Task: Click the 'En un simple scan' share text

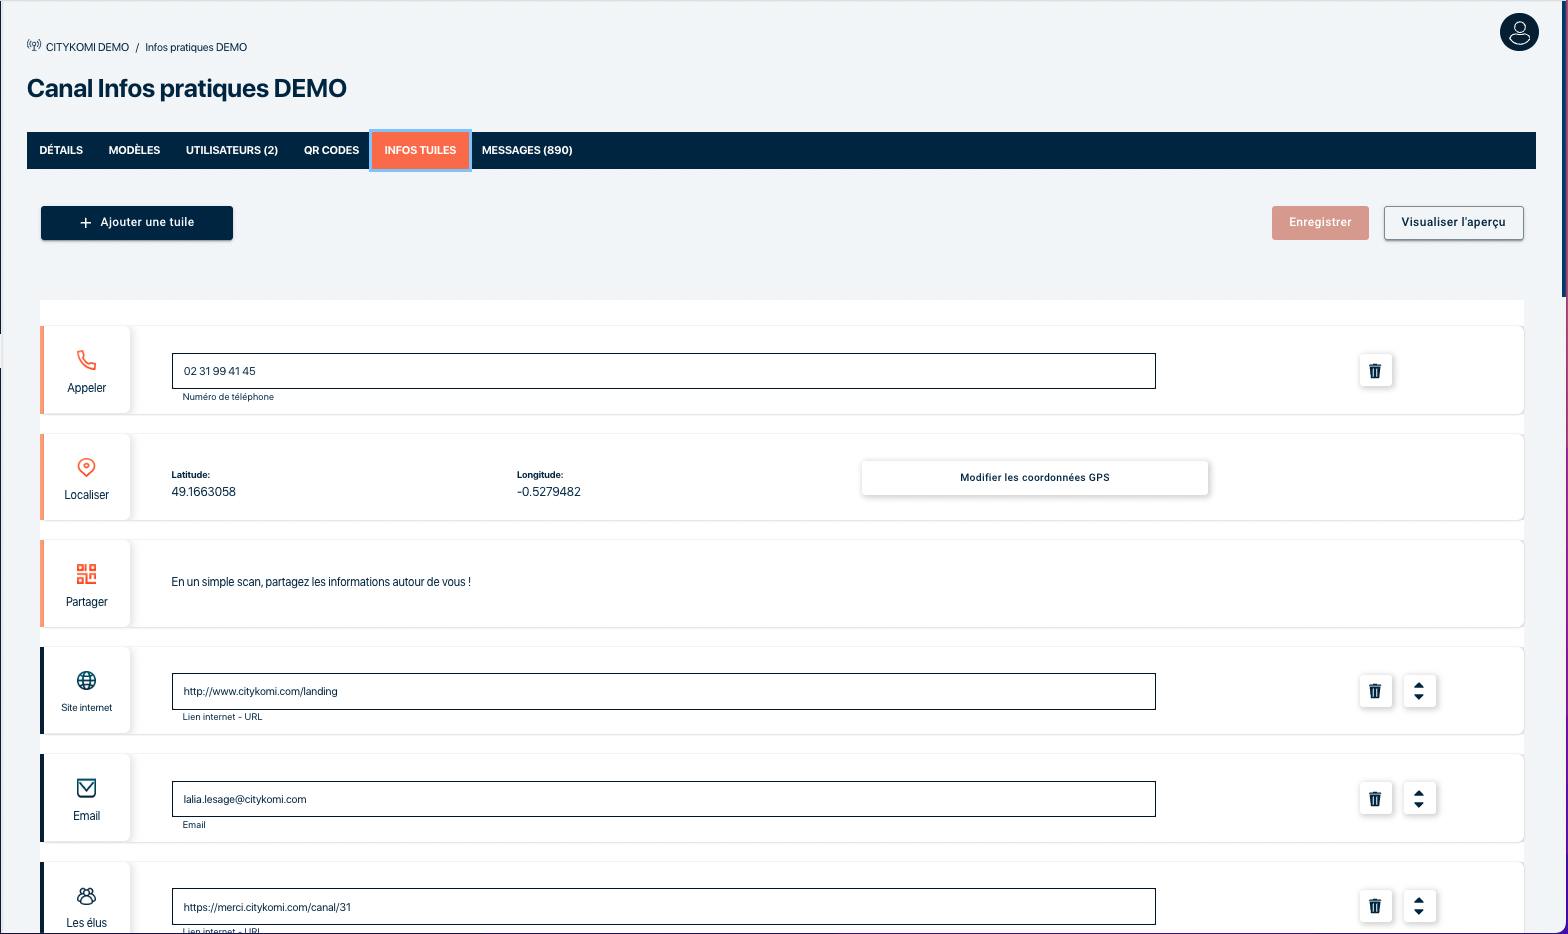Action: pyautogui.click(x=321, y=582)
